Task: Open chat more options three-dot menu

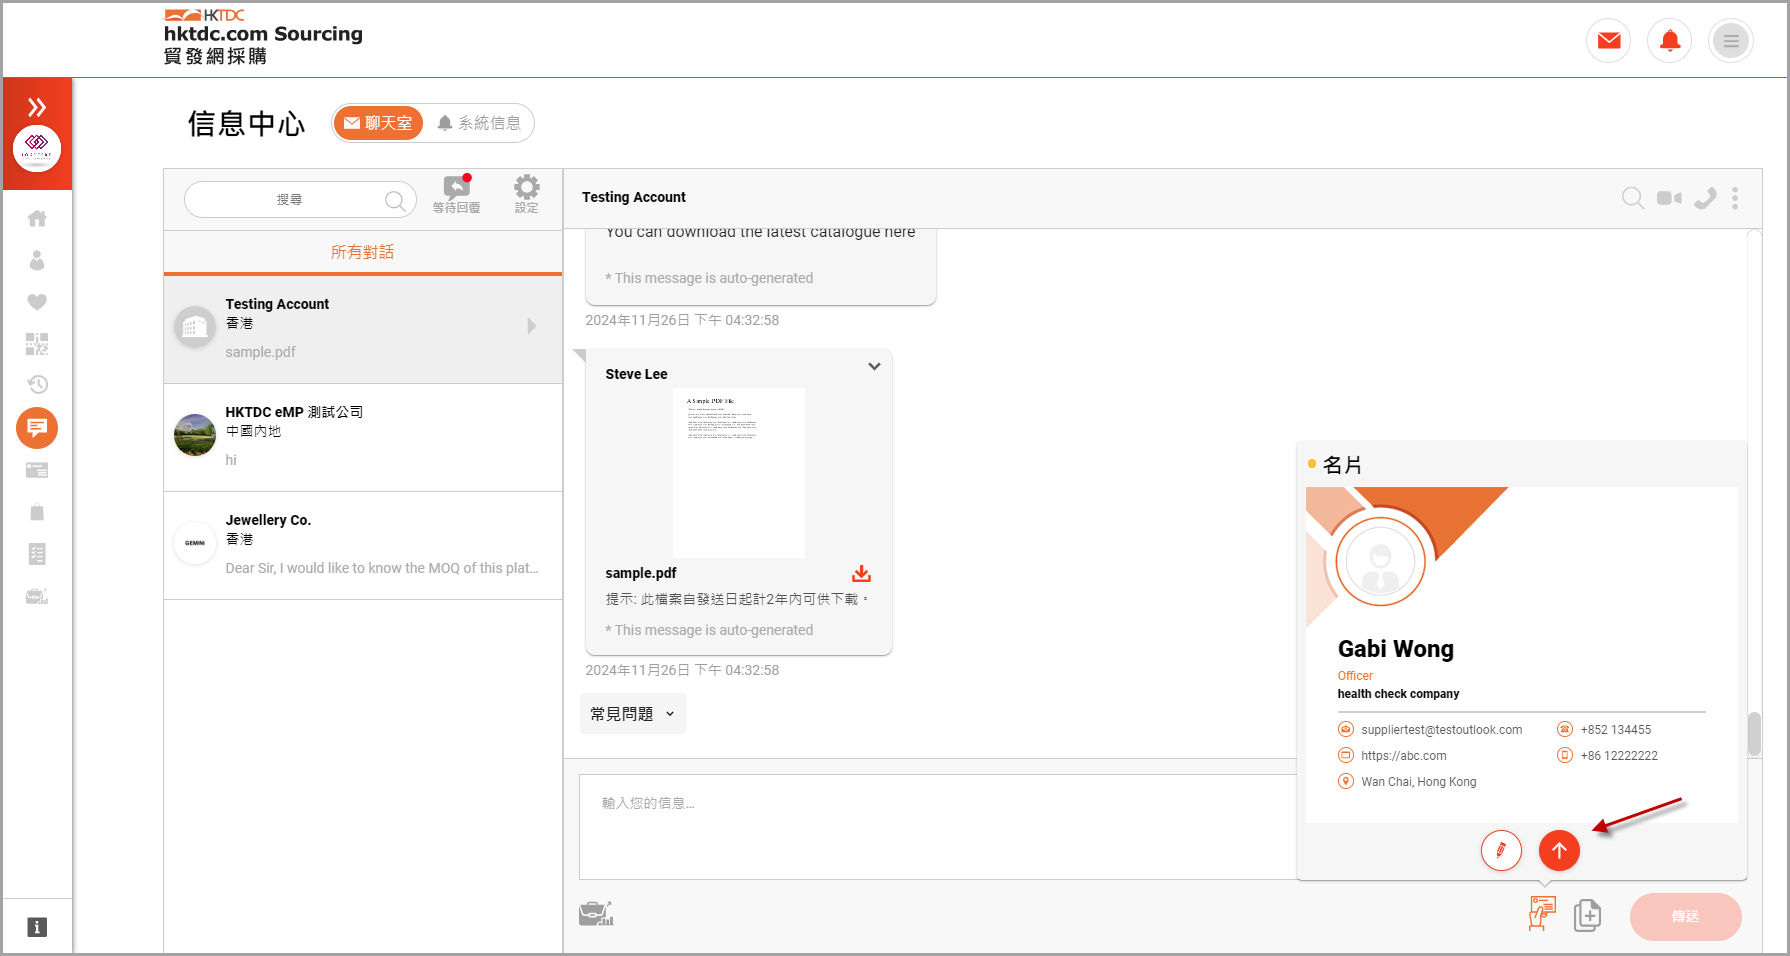Action: click(x=1735, y=198)
